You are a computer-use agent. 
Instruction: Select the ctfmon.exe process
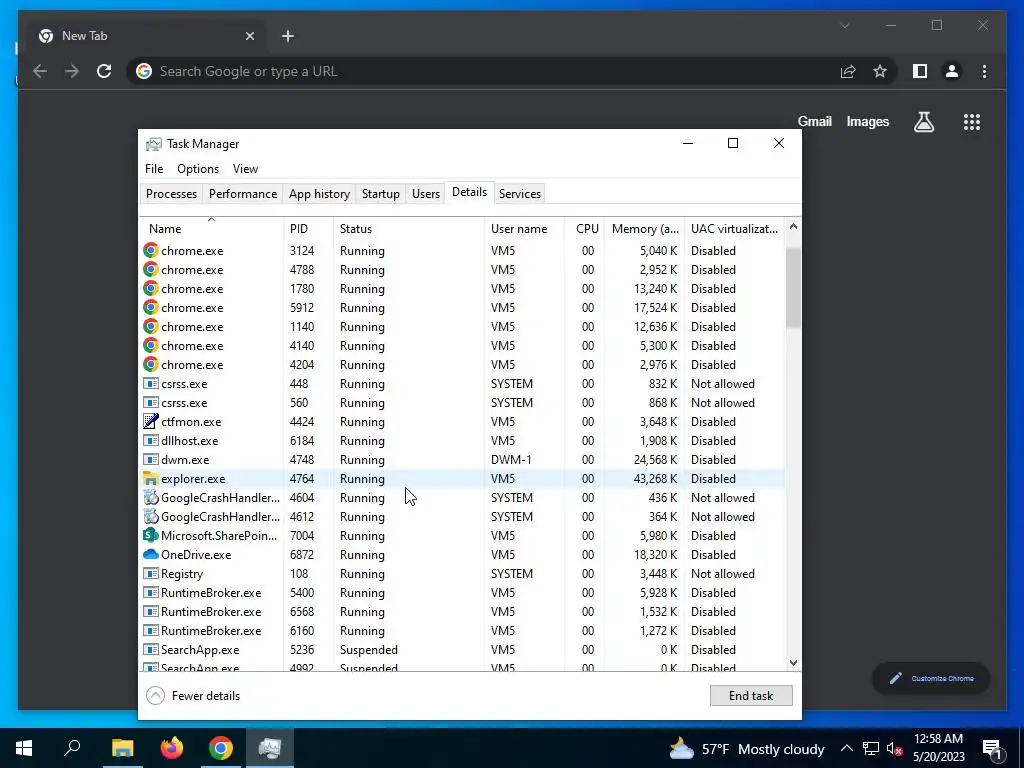[462, 422]
